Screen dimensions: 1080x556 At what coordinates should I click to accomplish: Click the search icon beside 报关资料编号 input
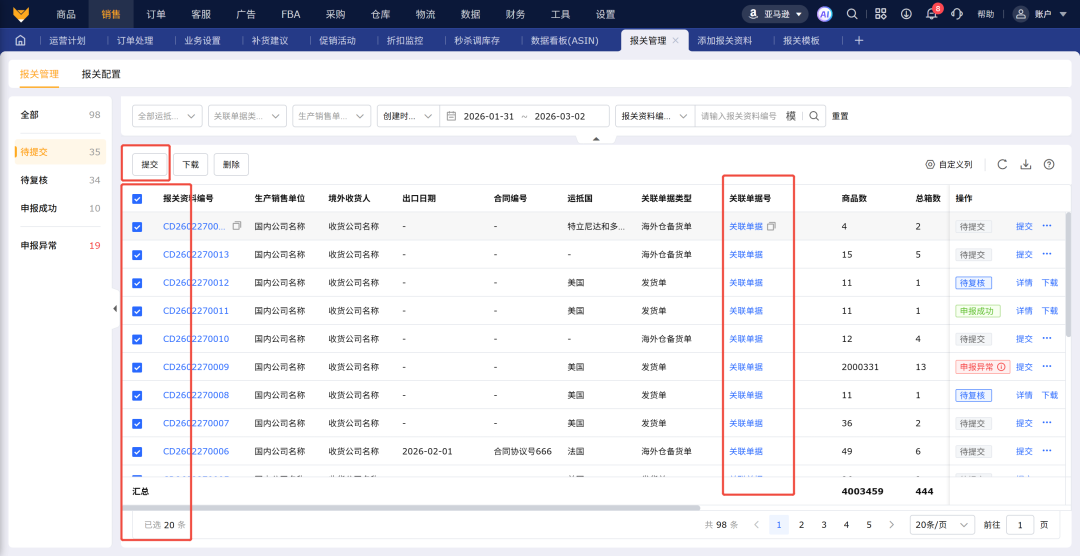point(814,116)
